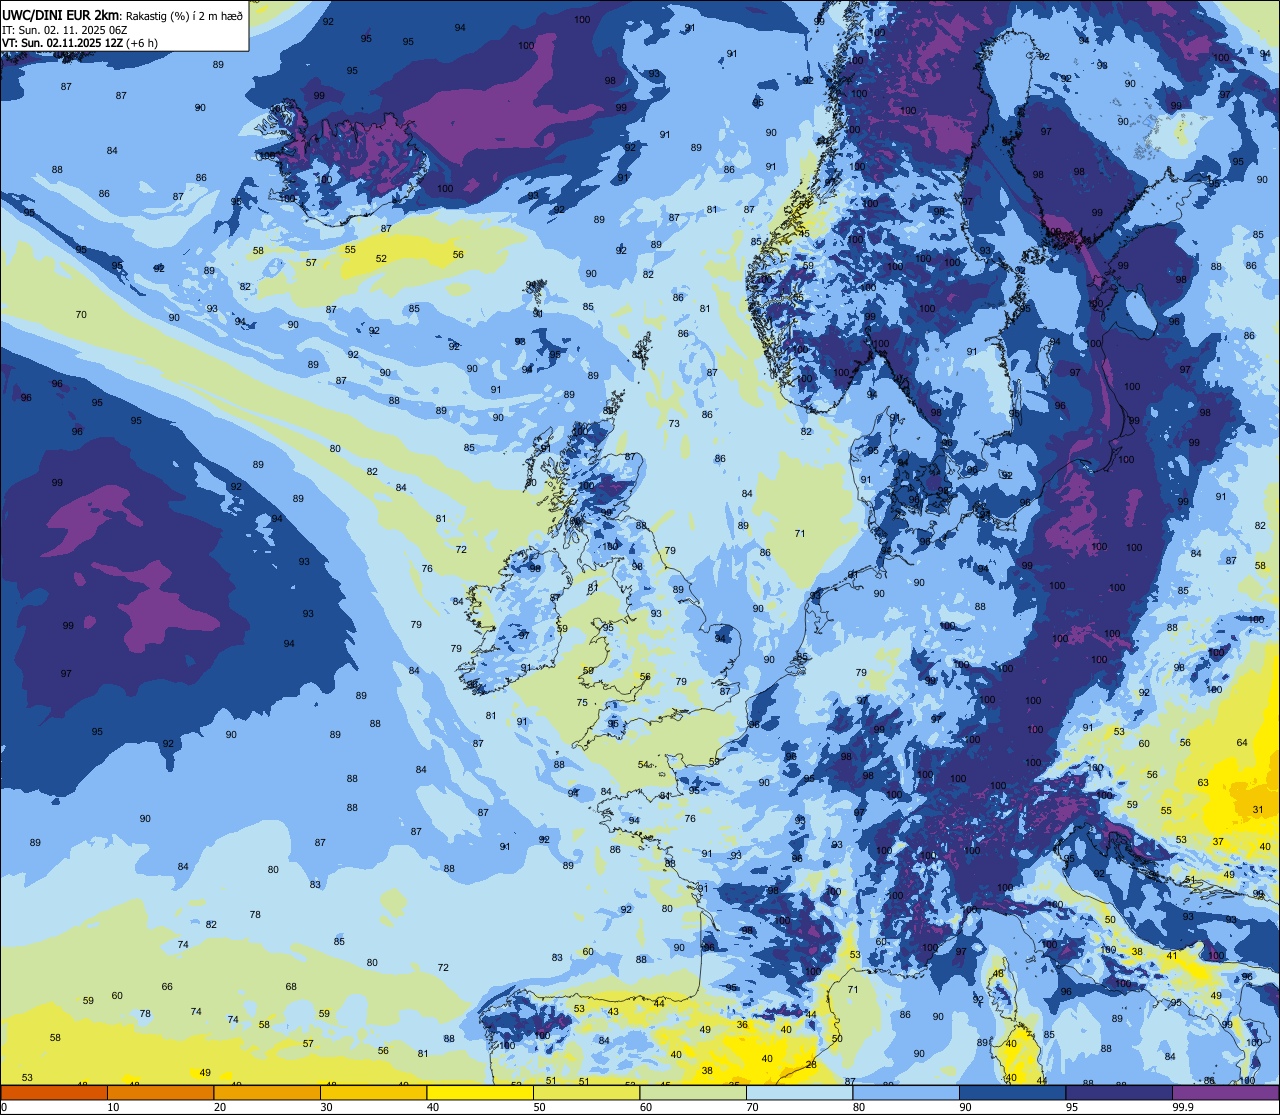Viewport: 1280px width, 1115px height.
Task: Click the '30' label under the legend bar
Action: pos(326,1107)
